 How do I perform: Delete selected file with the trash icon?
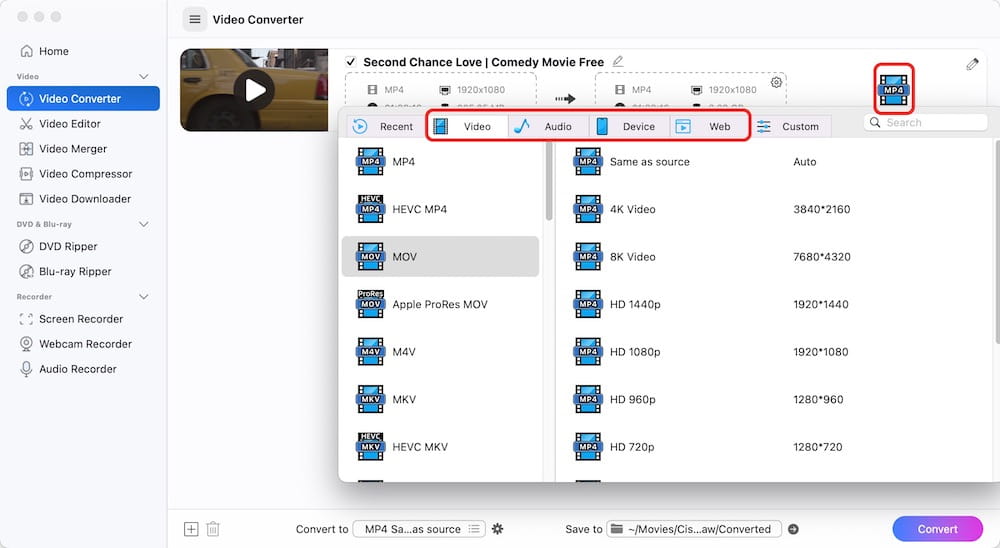tap(213, 529)
